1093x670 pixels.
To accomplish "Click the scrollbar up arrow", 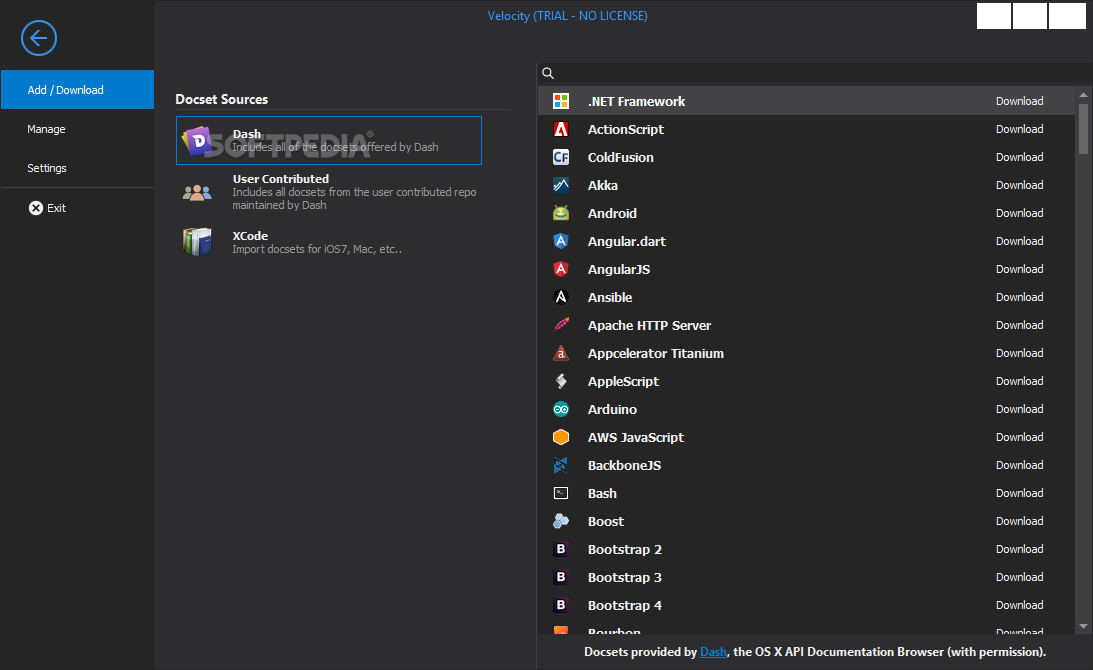I will (1083, 94).
